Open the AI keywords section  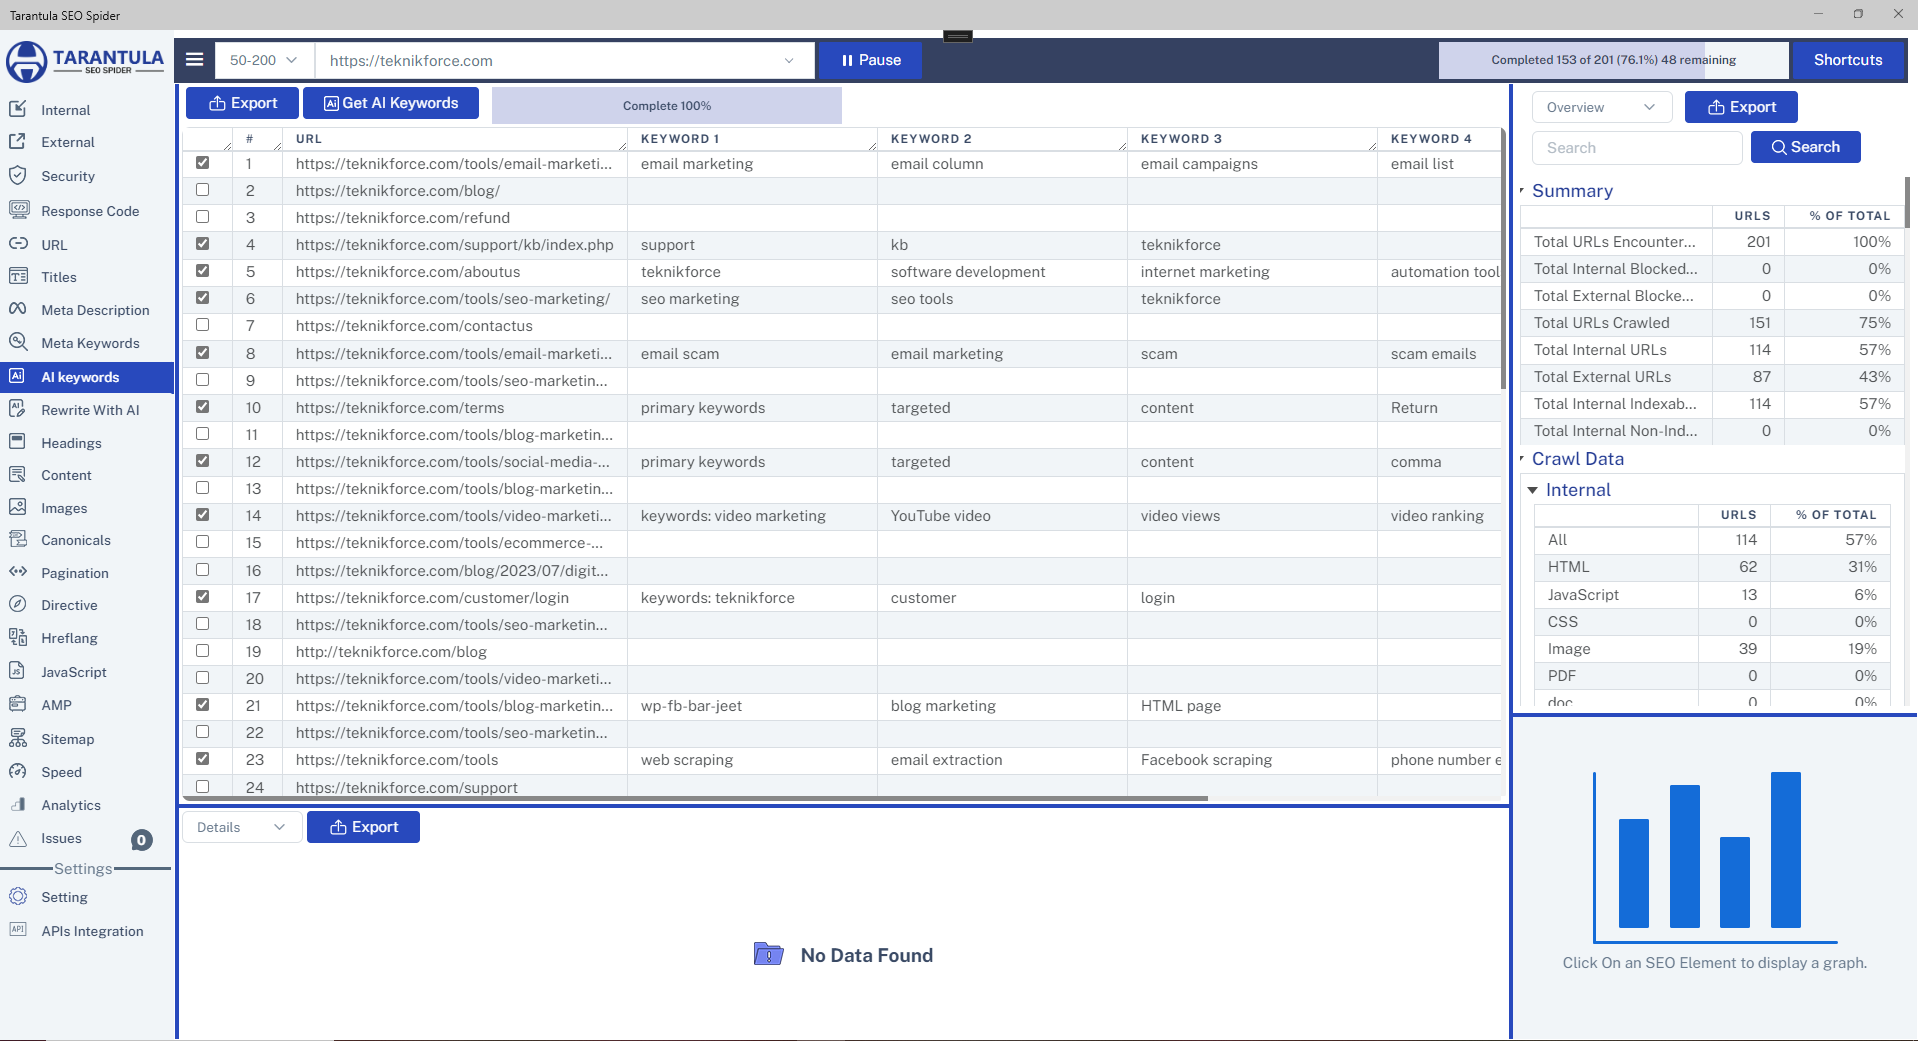pos(87,377)
